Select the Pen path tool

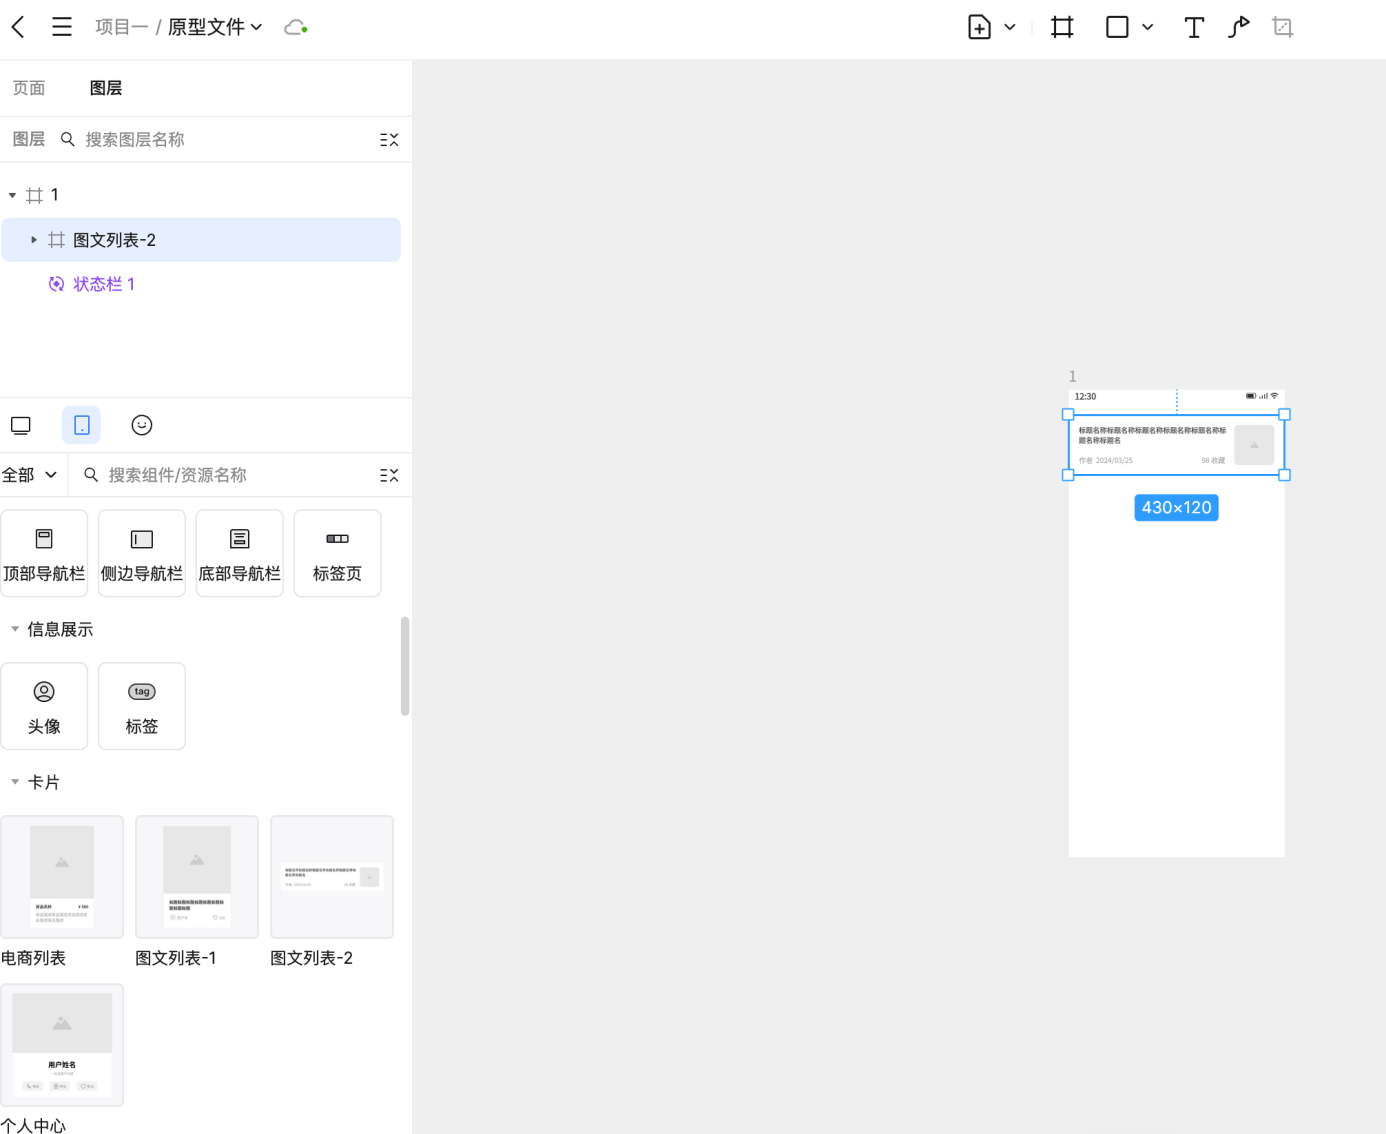1239,27
